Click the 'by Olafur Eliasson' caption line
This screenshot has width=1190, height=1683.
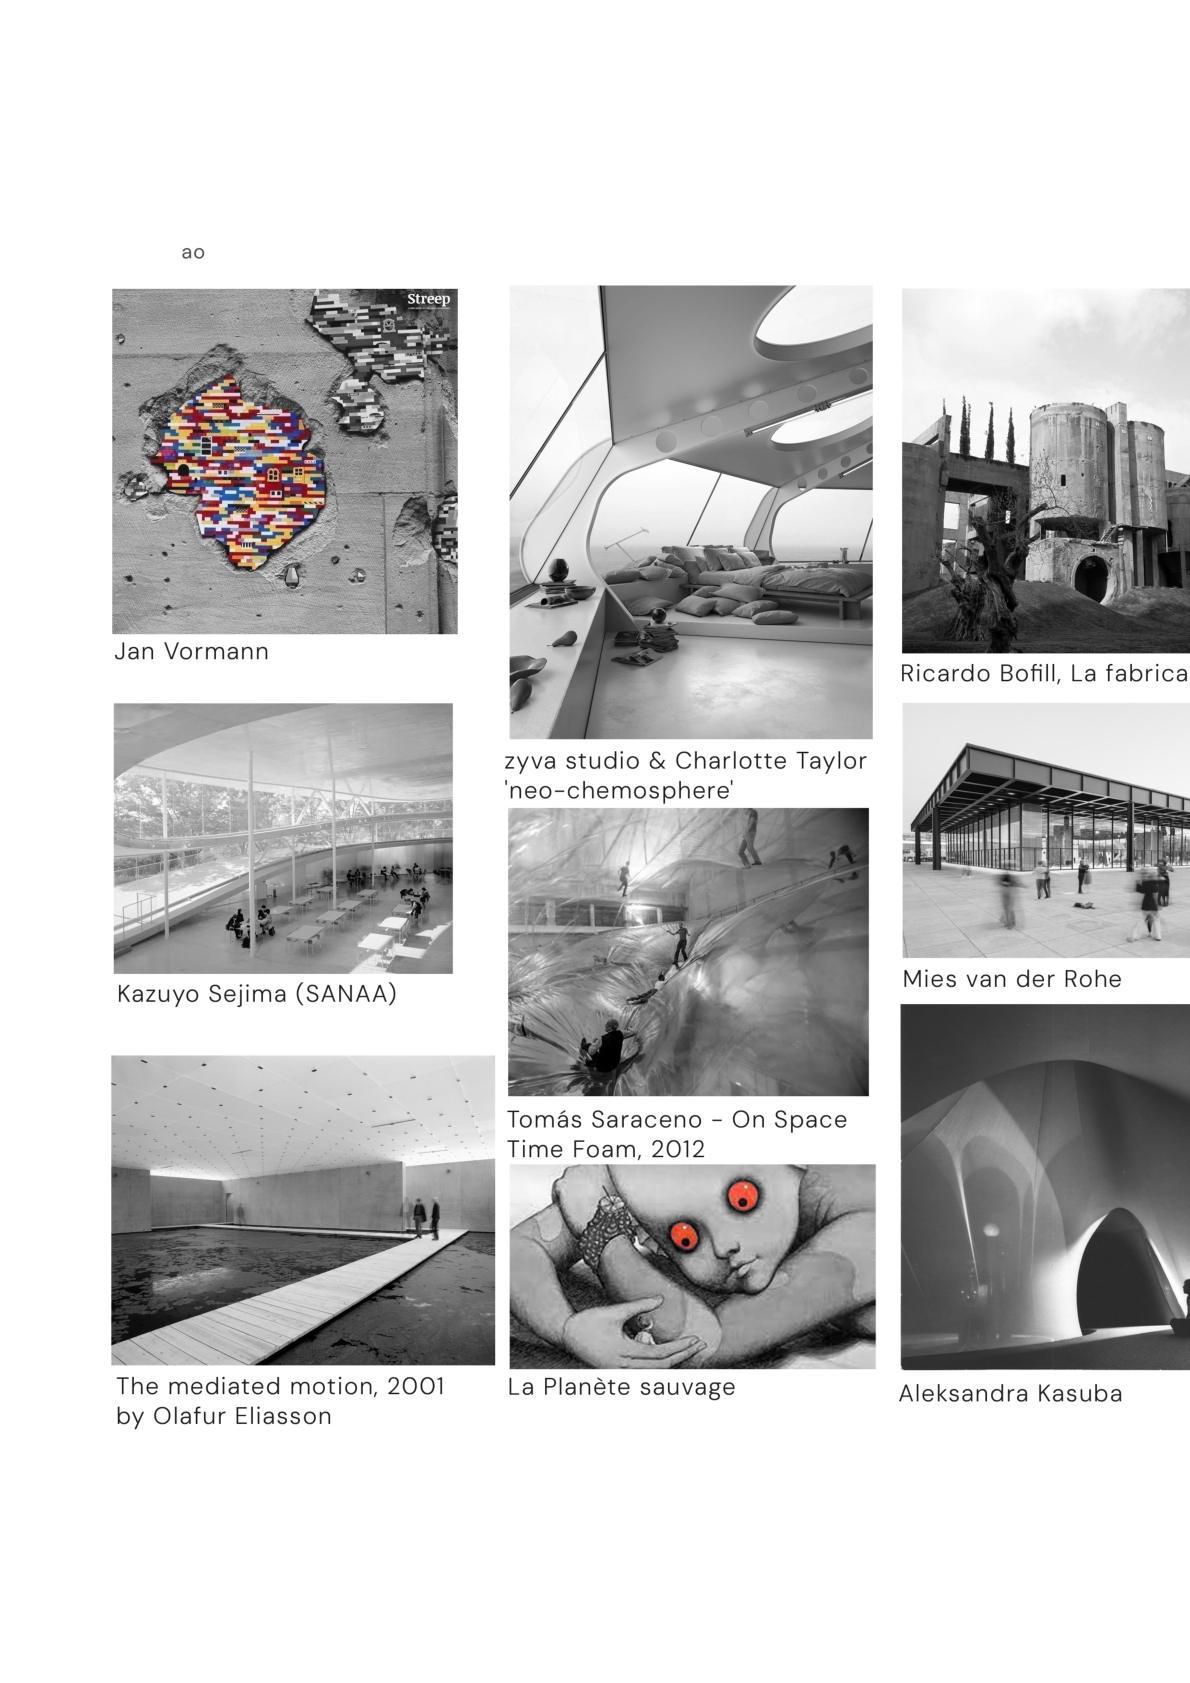224,1417
